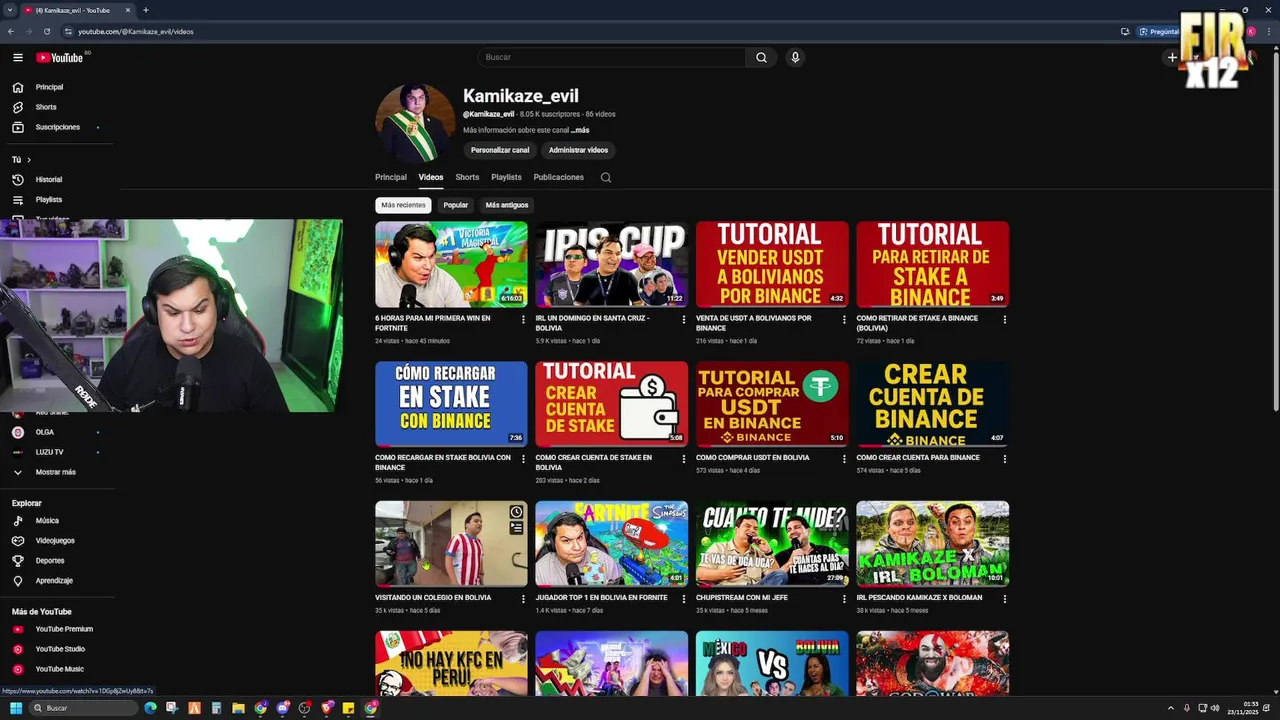Viewport: 1280px width, 720px height.
Task: Launch Microsoft Edge from taskbar
Action: click(x=151, y=708)
